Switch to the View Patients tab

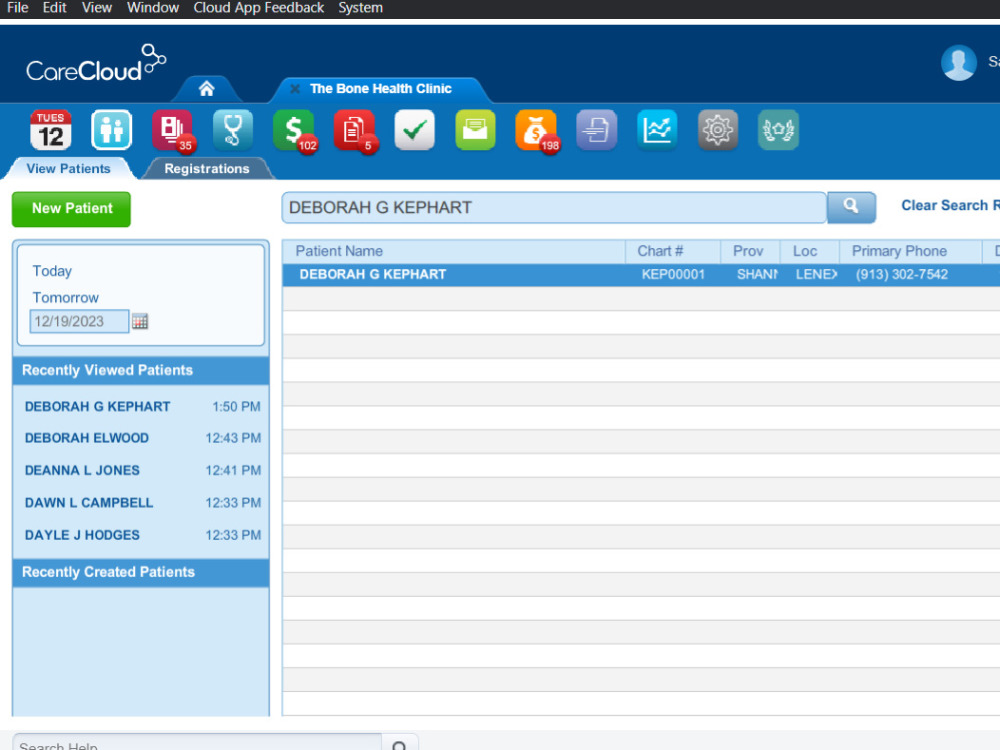pyautogui.click(x=68, y=168)
